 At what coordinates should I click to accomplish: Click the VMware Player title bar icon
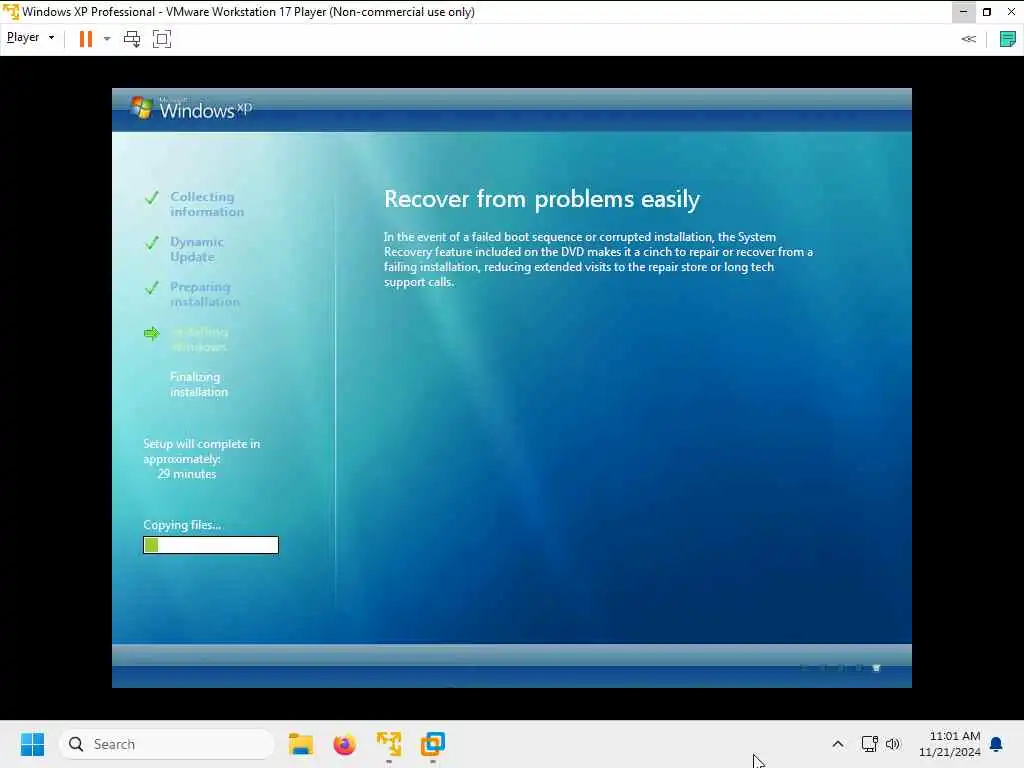click(x=10, y=12)
